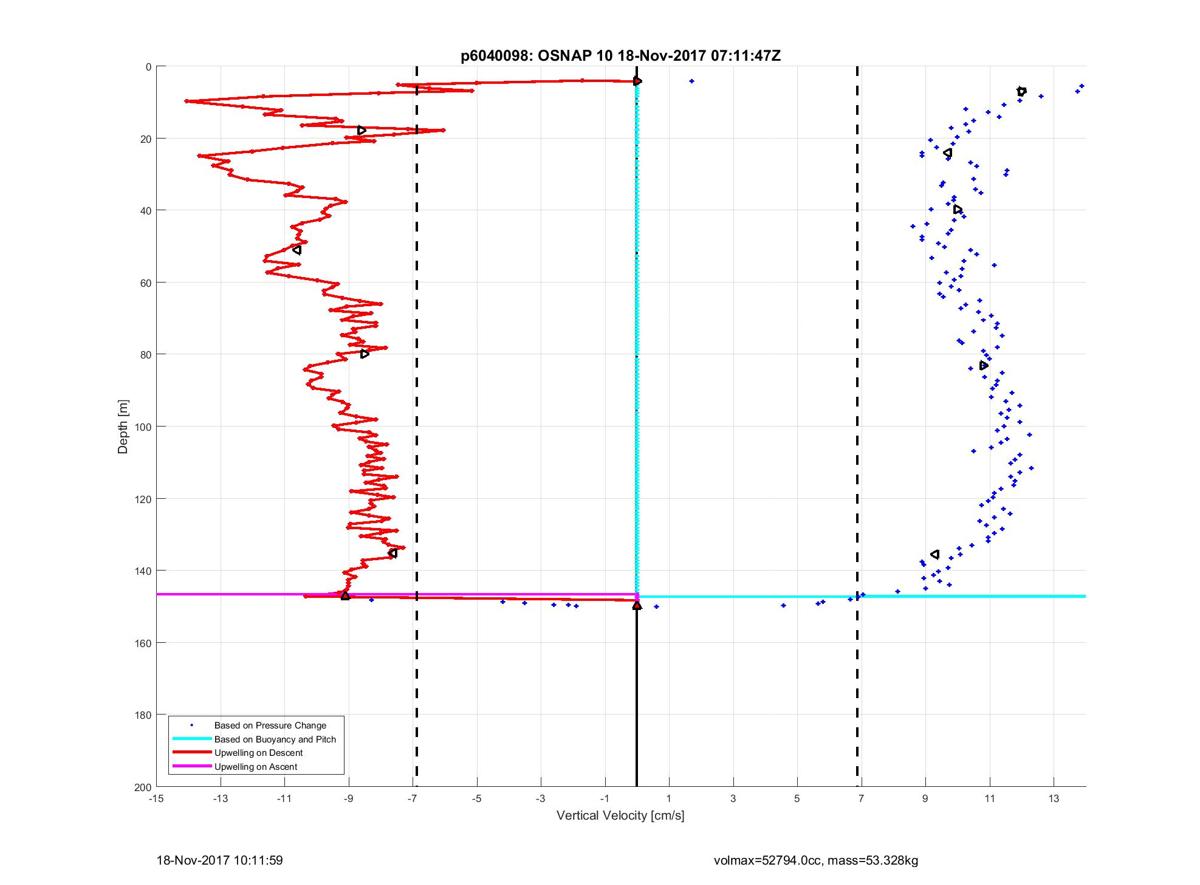Click depth axis tick label 120
The image size is (1200, 885).
[x=141, y=499]
